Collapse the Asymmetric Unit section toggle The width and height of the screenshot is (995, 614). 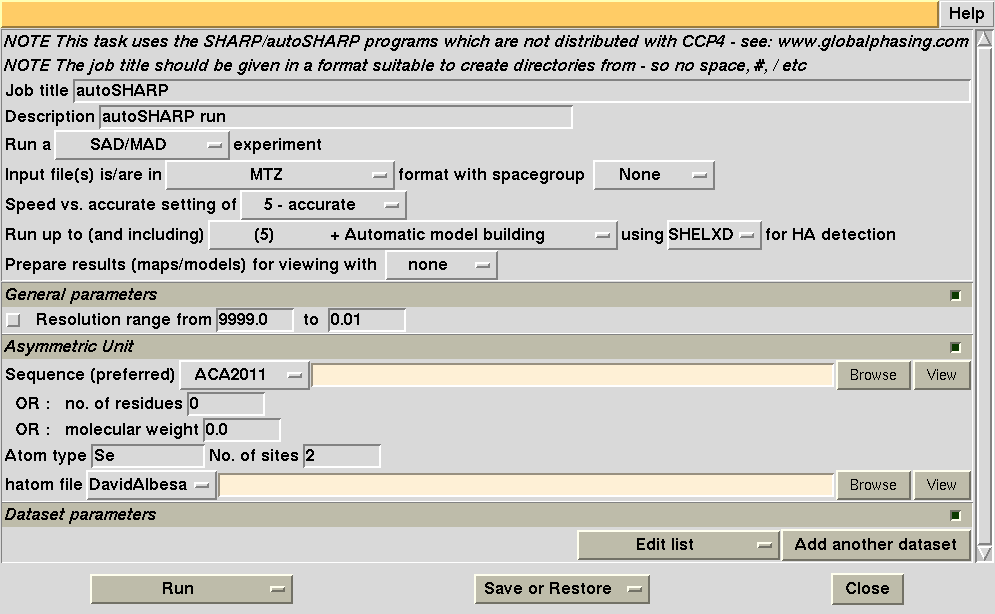coord(955,348)
